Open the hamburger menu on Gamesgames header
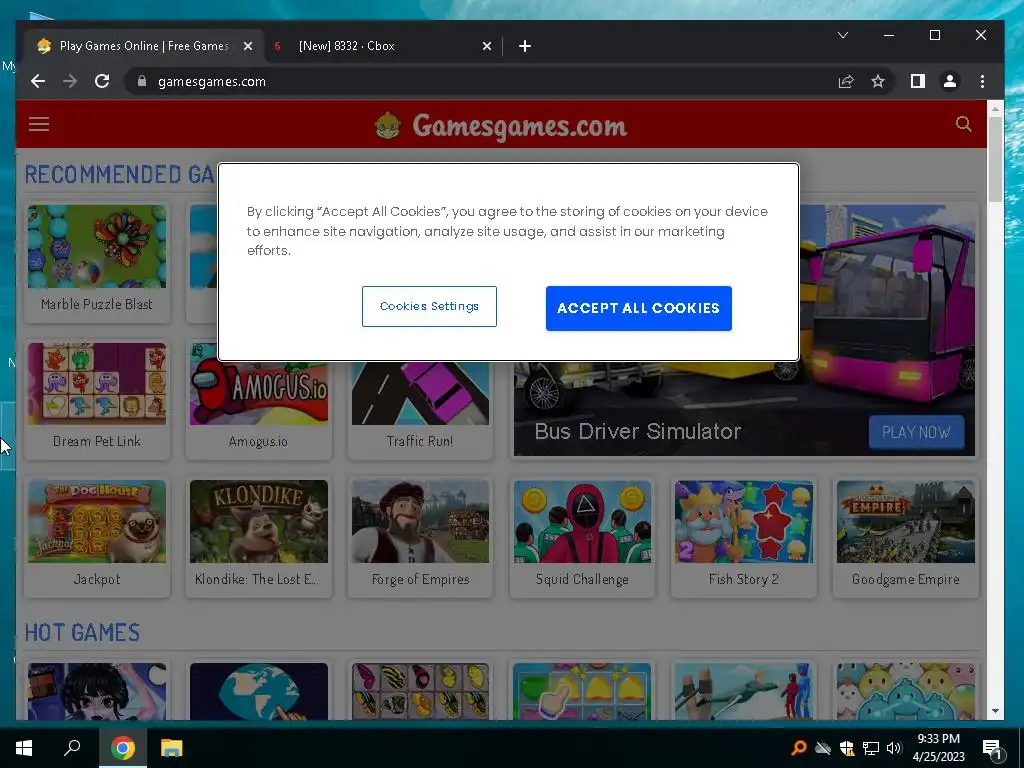 coord(39,123)
